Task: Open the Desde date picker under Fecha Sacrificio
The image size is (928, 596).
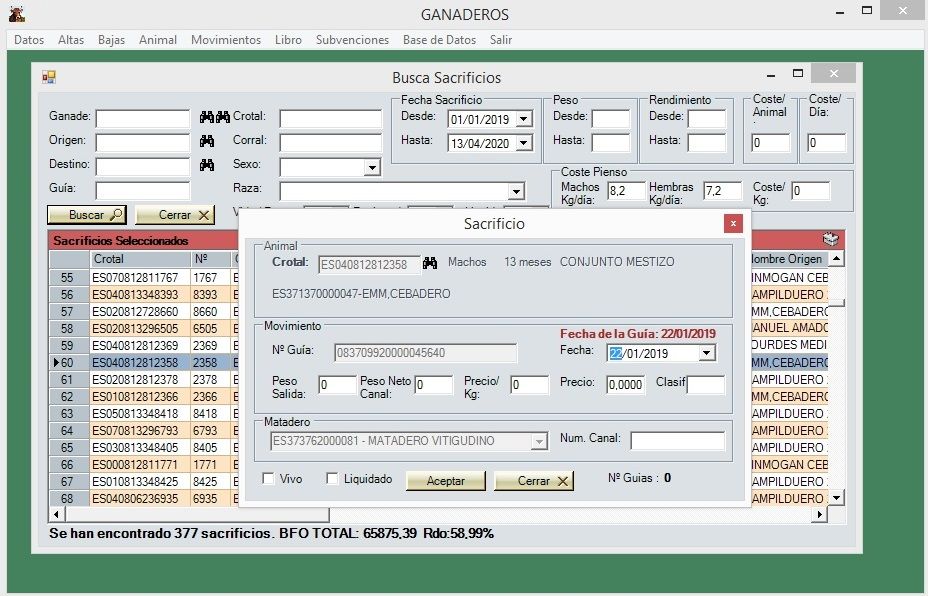Action: [524, 119]
